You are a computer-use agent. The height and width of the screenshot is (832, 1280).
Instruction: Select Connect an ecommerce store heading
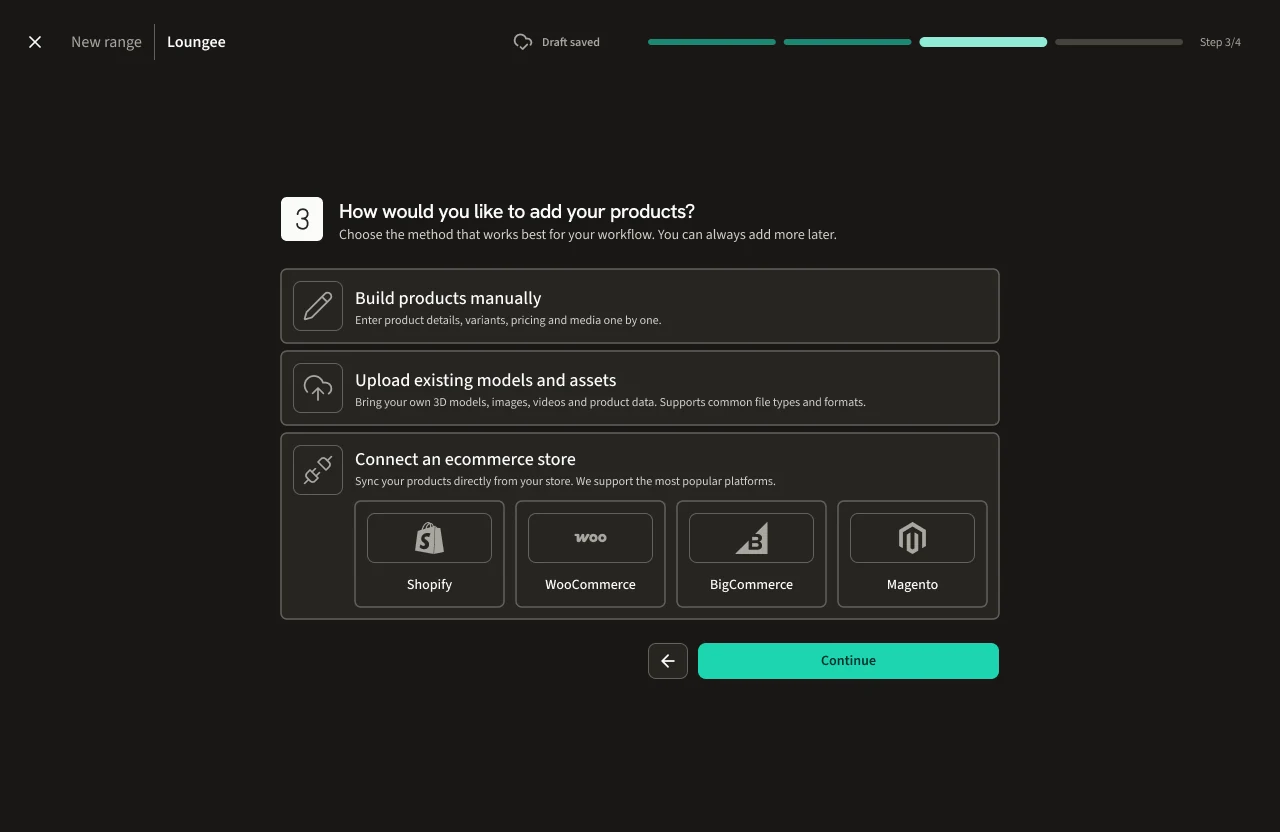pyautogui.click(x=465, y=459)
